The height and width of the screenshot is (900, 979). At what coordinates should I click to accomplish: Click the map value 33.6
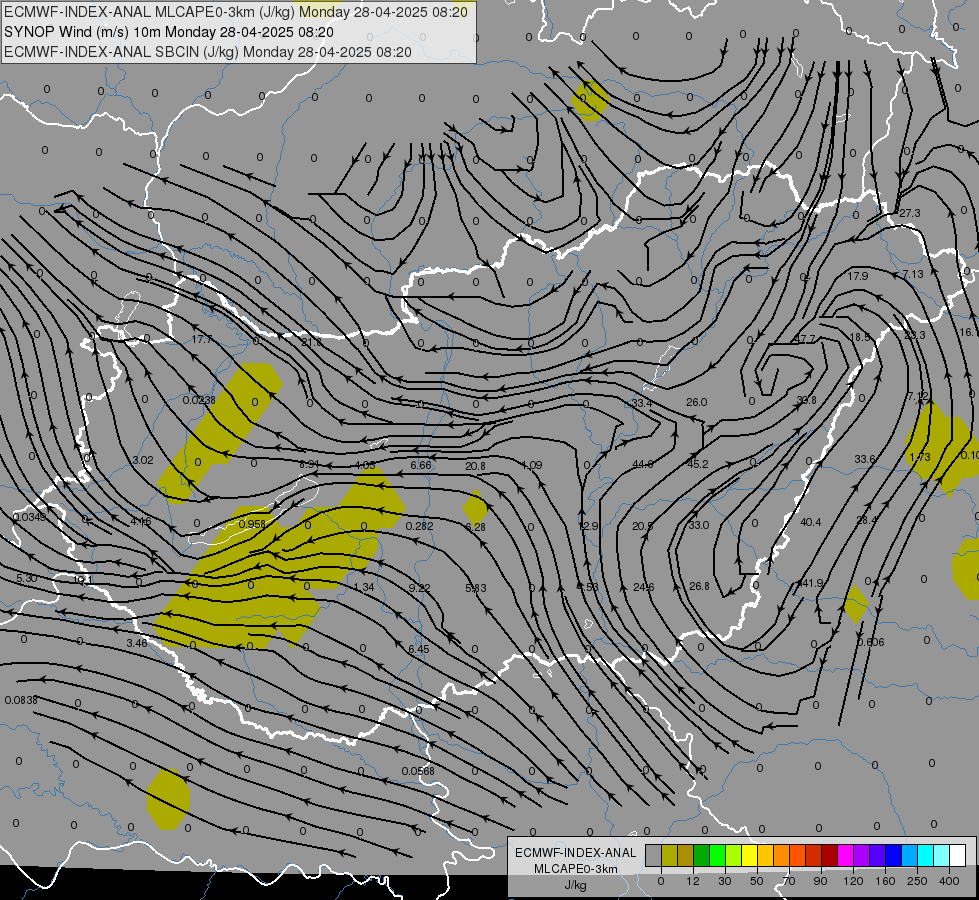point(865,459)
